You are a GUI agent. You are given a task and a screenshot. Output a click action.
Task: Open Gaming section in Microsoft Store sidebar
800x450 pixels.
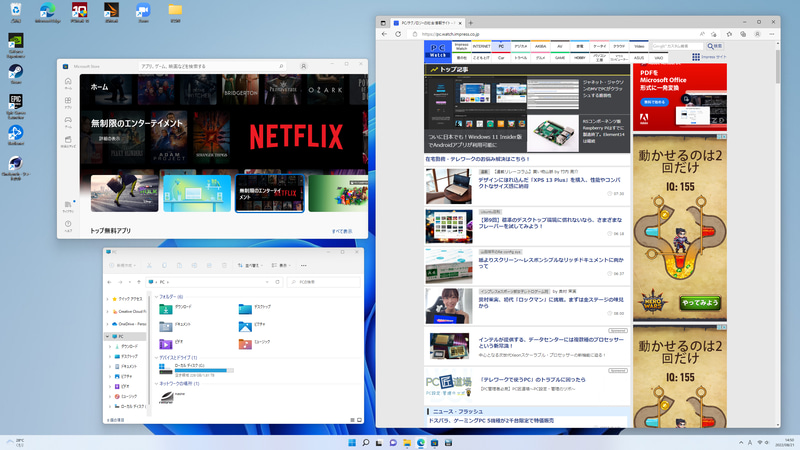coord(68,122)
